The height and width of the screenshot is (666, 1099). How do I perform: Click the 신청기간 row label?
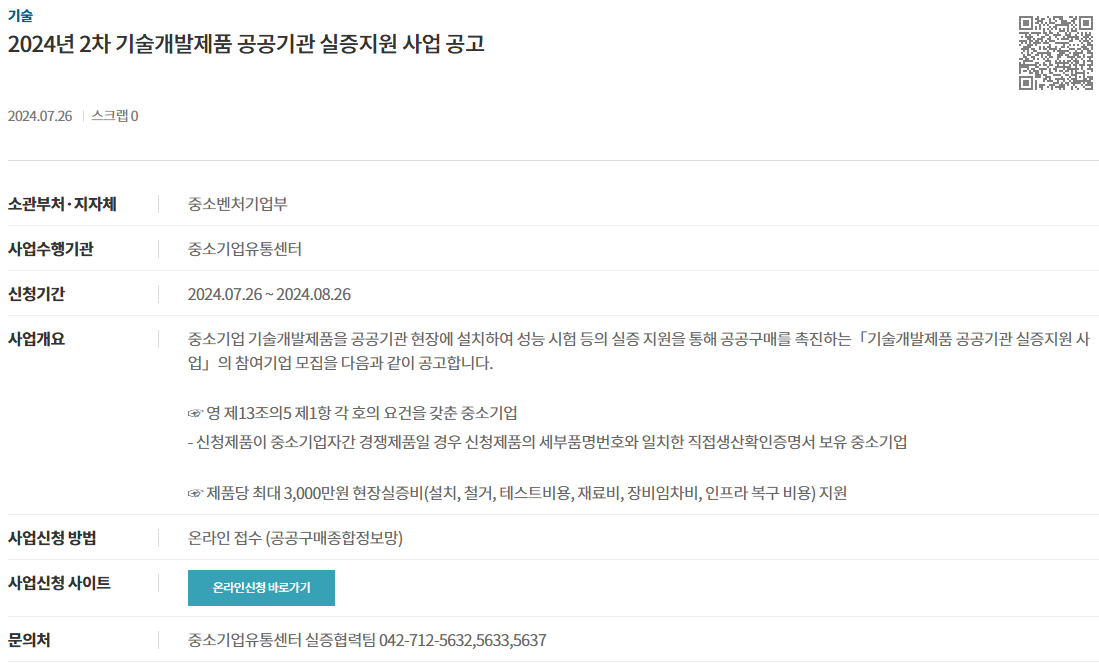[36, 294]
